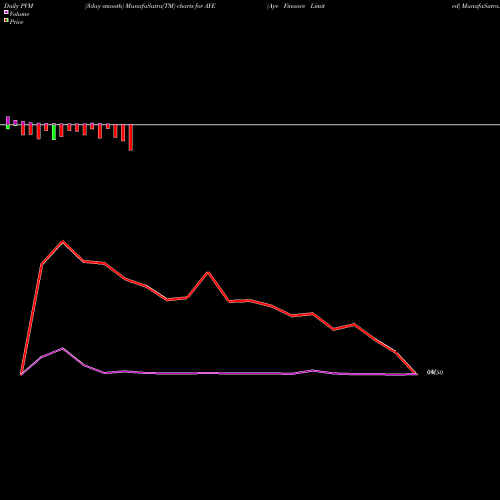This screenshot has width=500, height=500.
Task: Click the Volume legend color swatch
Action: pos(6,12)
